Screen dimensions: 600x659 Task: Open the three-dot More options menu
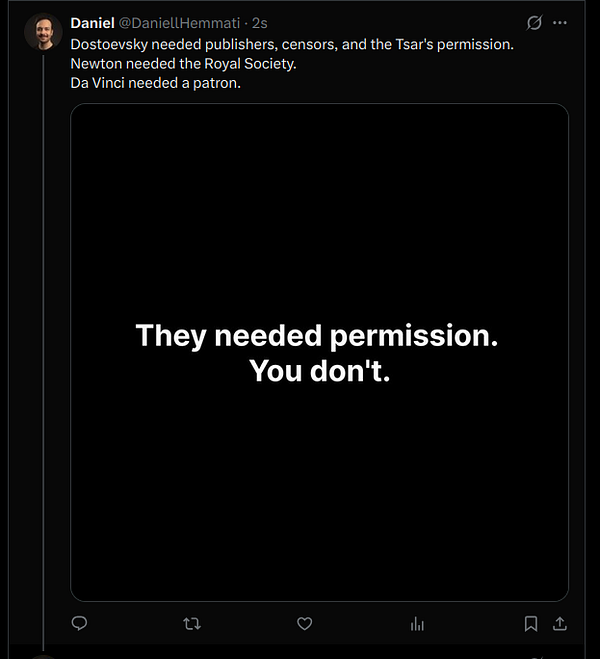pyautogui.click(x=560, y=23)
